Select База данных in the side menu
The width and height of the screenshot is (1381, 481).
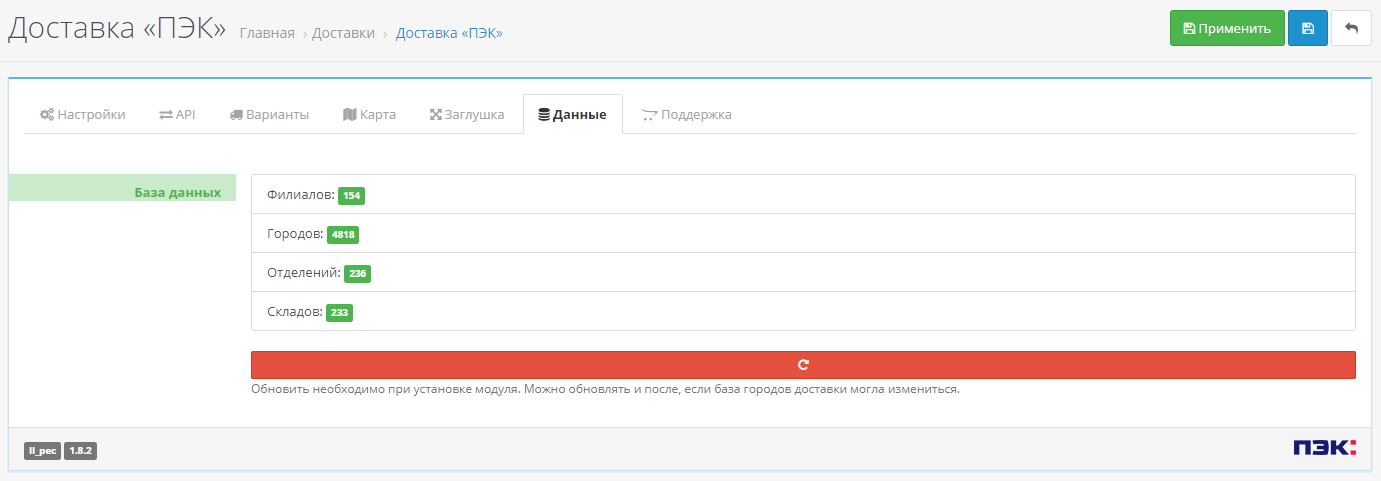click(x=122, y=188)
